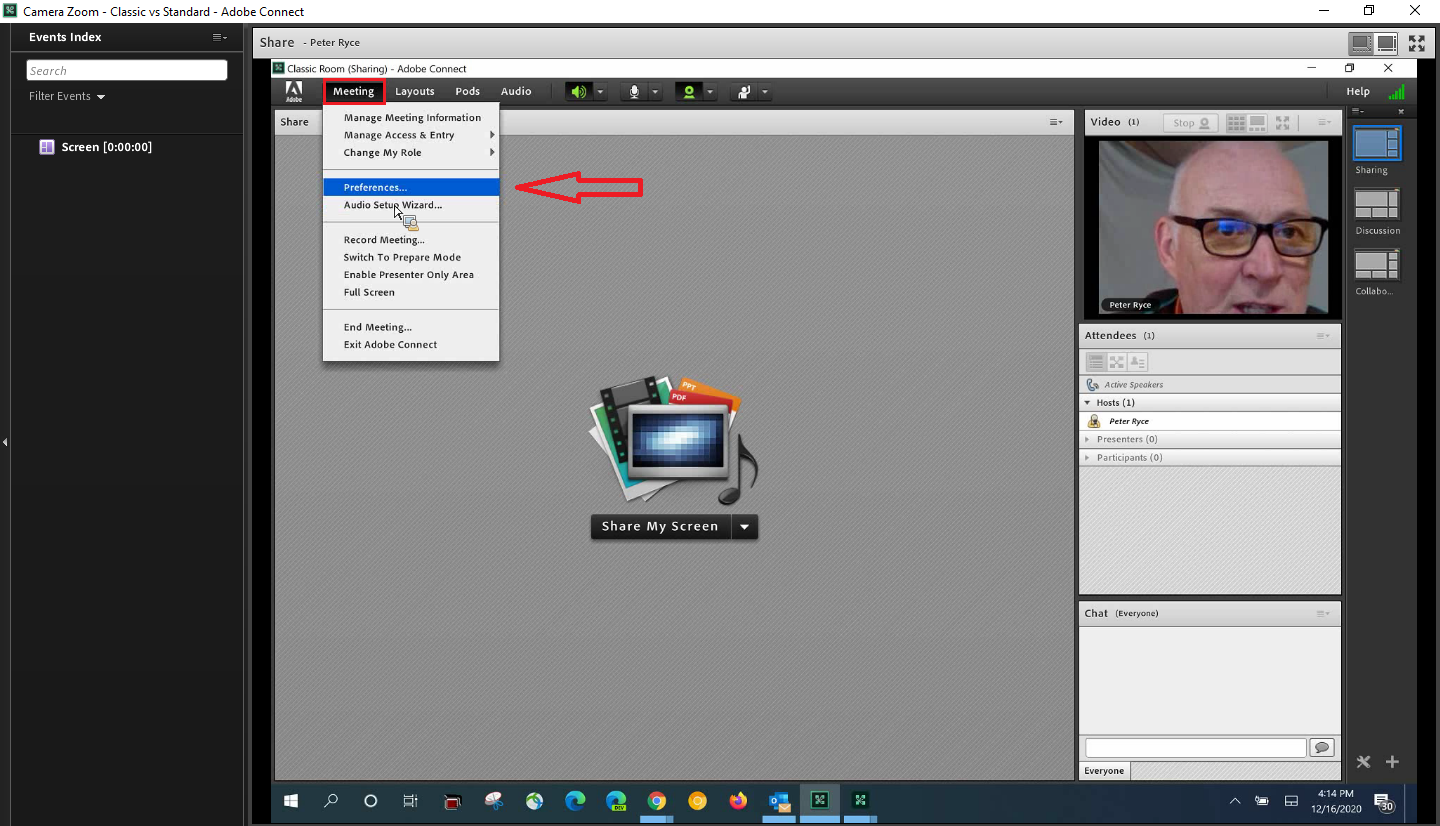The width and height of the screenshot is (1440, 826).
Task: Click the Events Index search field
Action: coord(127,70)
